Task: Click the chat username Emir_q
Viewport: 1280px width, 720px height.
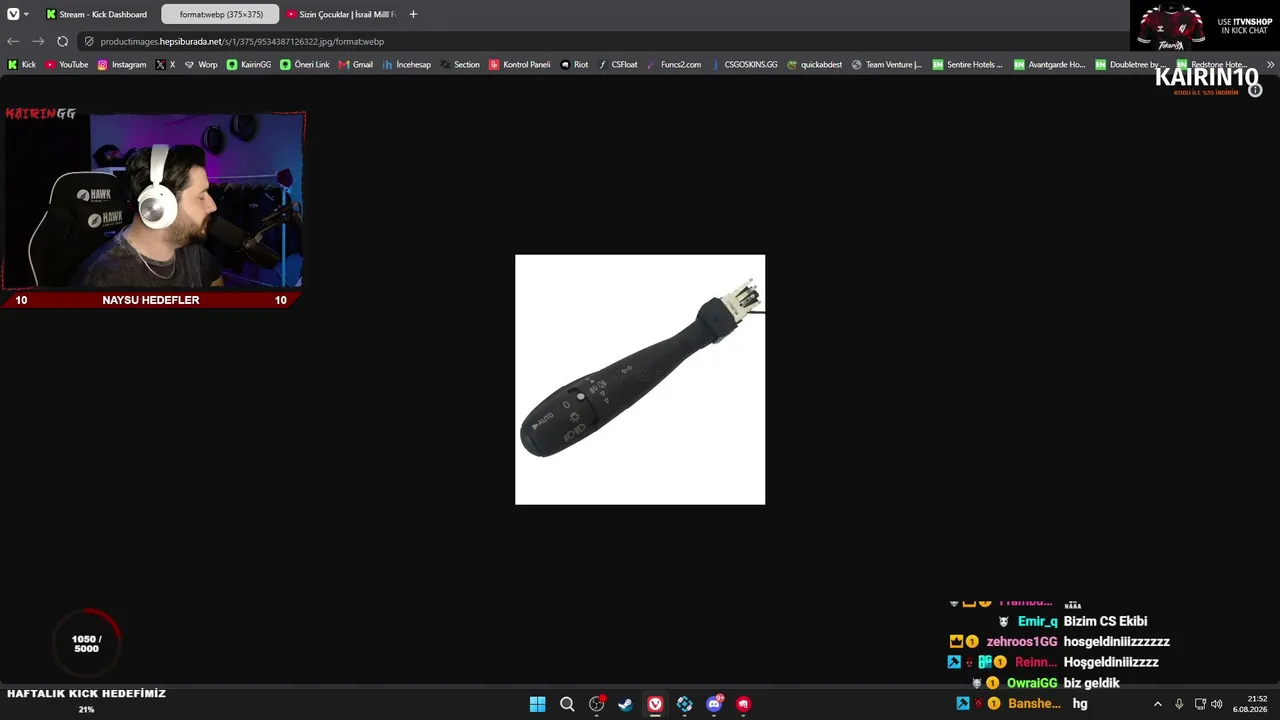Action: [1037, 621]
